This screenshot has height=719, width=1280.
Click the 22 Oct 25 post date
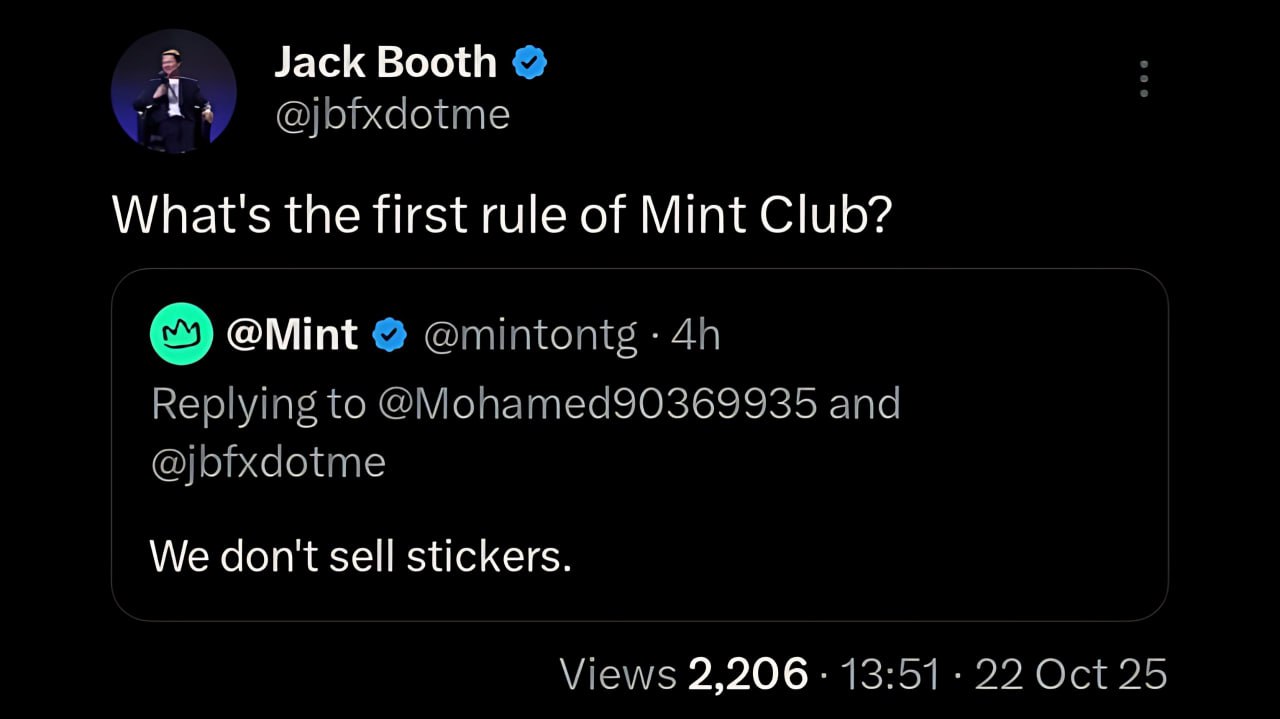1070,674
